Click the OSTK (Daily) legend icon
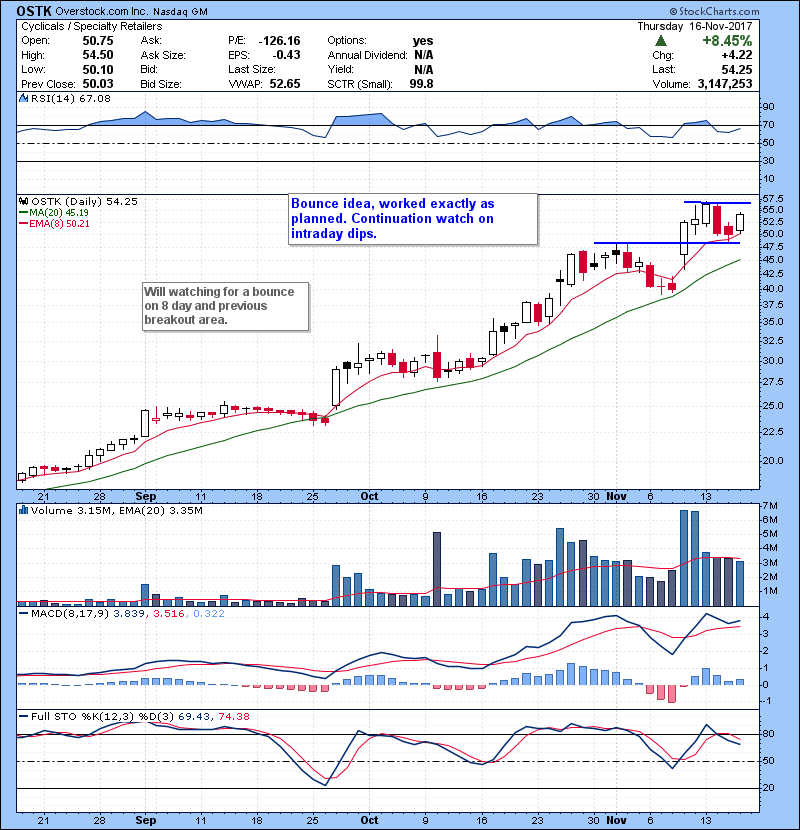Viewport: 800px width, 830px height. click(22, 201)
